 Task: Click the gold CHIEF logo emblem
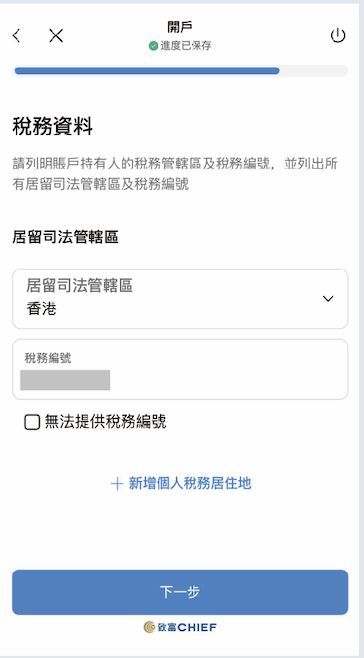(x=149, y=627)
